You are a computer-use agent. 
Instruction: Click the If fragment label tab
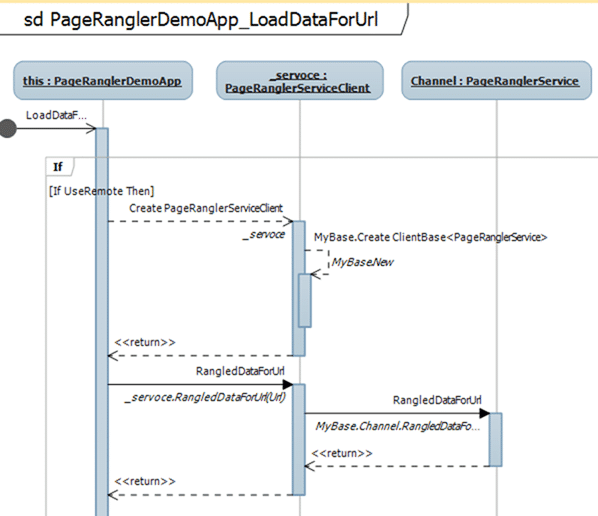(59, 167)
